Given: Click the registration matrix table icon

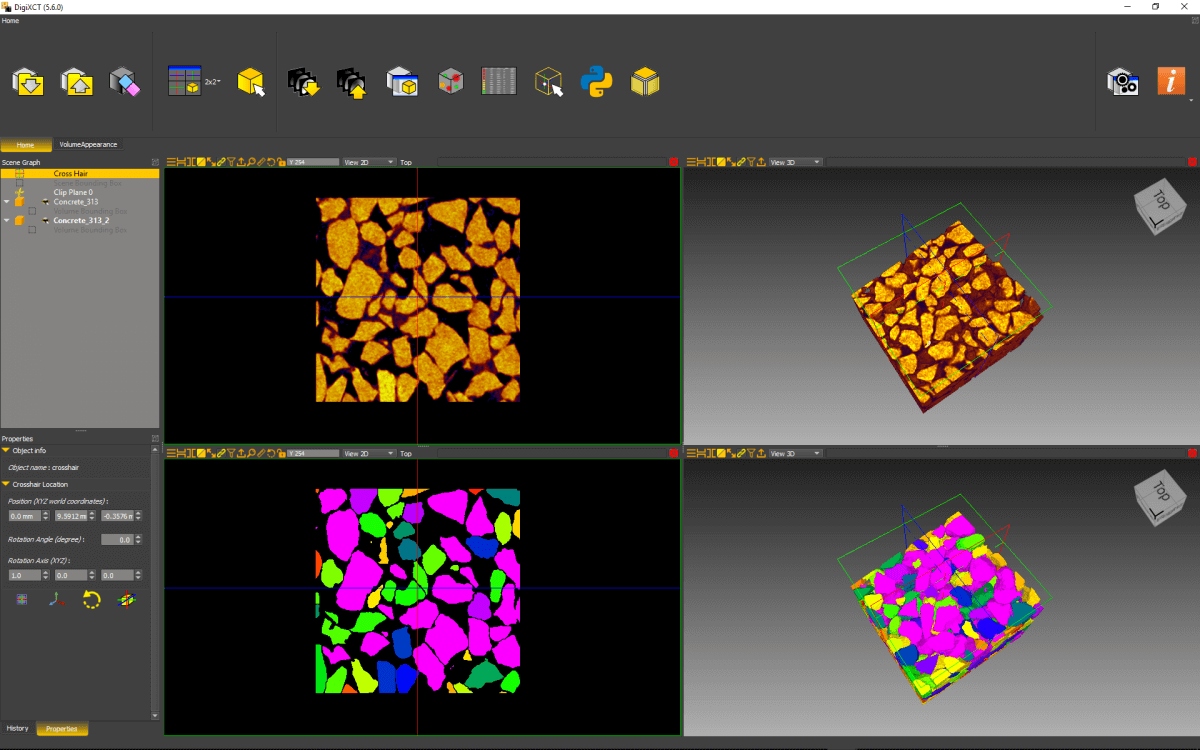Looking at the screenshot, I should (x=498, y=82).
